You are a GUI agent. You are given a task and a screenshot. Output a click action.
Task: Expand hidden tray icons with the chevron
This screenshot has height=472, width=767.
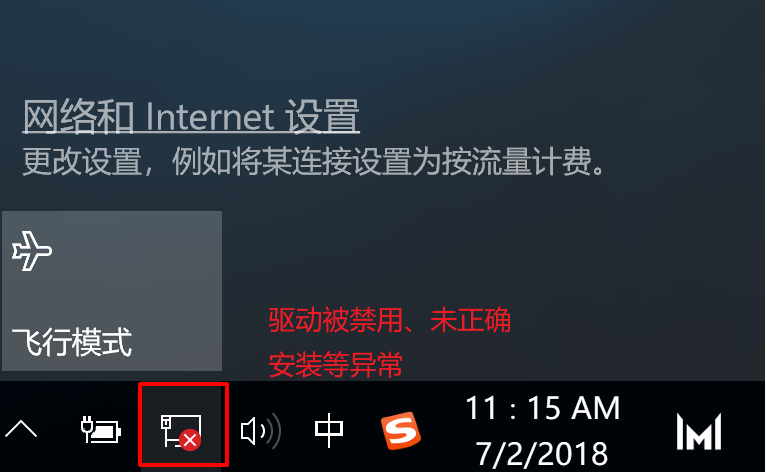21,429
